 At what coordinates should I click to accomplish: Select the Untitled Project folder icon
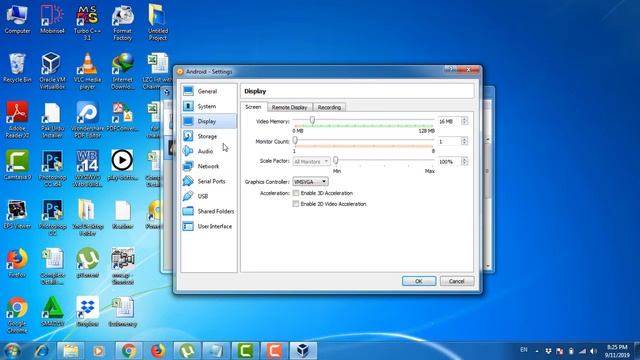158,23
